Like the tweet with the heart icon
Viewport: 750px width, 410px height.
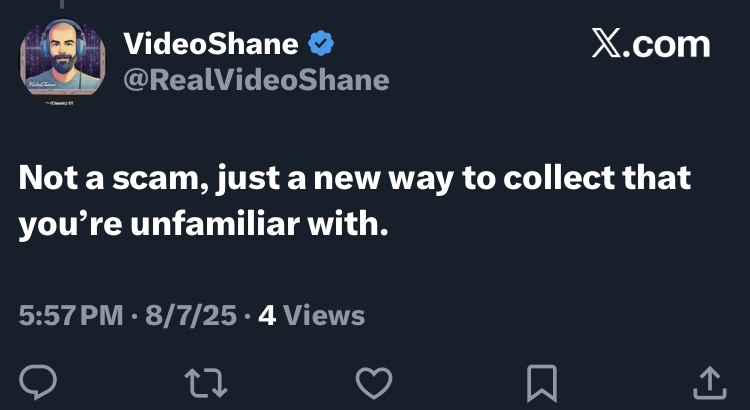pos(373,380)
